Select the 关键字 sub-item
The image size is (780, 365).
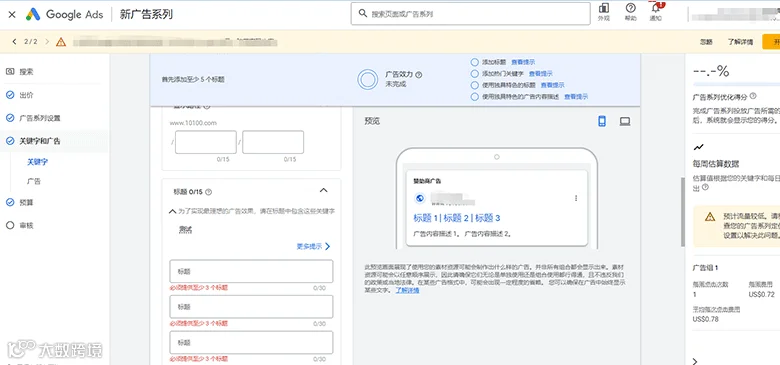37,162
